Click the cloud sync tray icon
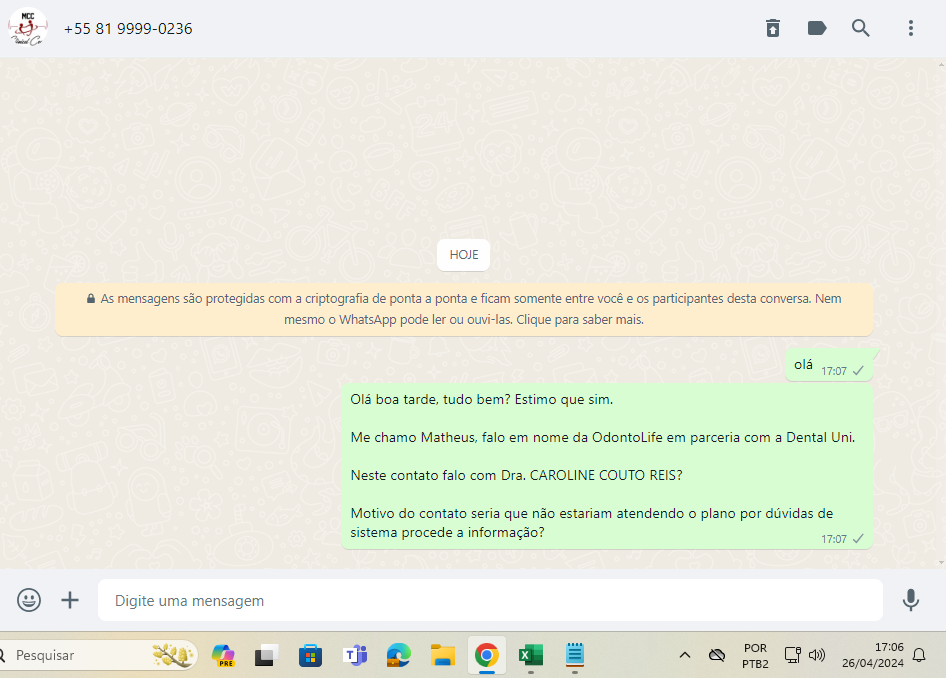Screen dimensions: 946x678 tap(717, 655)
